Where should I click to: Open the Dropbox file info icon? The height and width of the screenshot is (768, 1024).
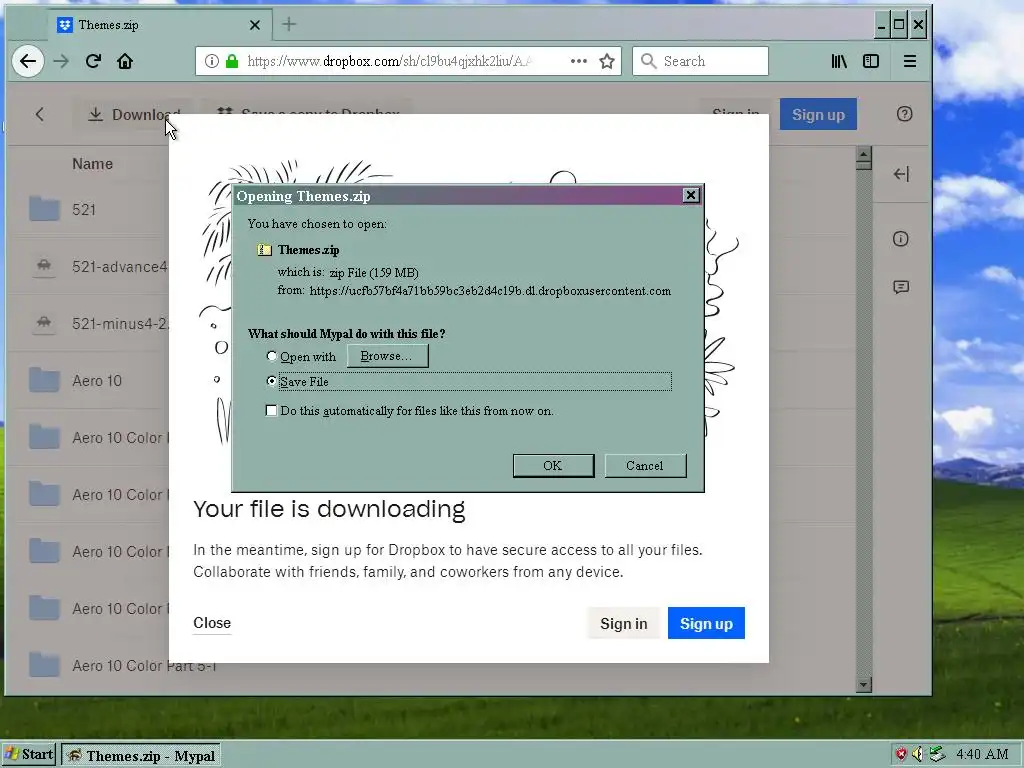coord(901,239)
